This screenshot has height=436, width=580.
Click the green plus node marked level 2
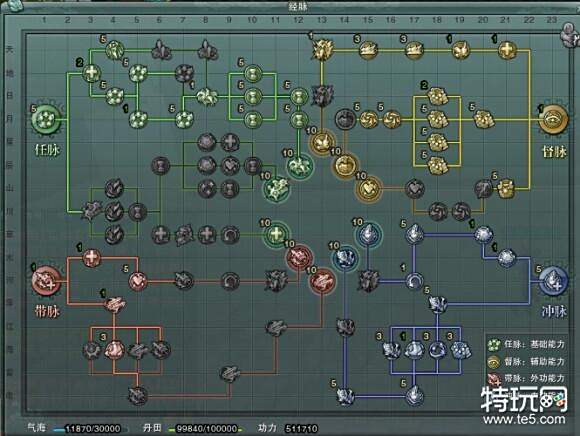tap(91, 73)
